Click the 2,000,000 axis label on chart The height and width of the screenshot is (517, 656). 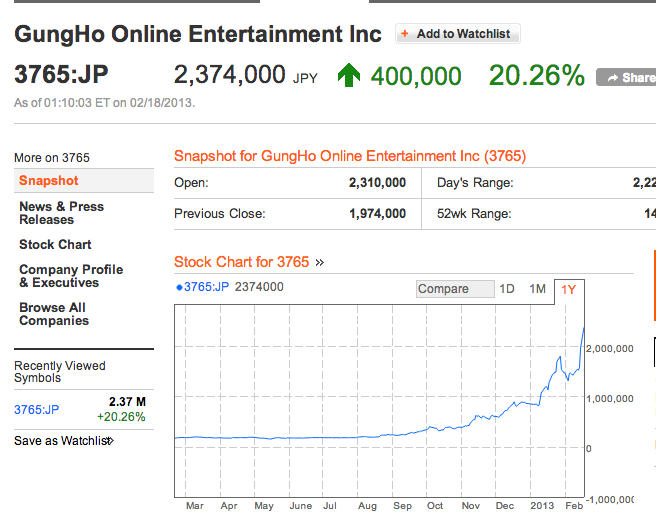click(610, 349)
